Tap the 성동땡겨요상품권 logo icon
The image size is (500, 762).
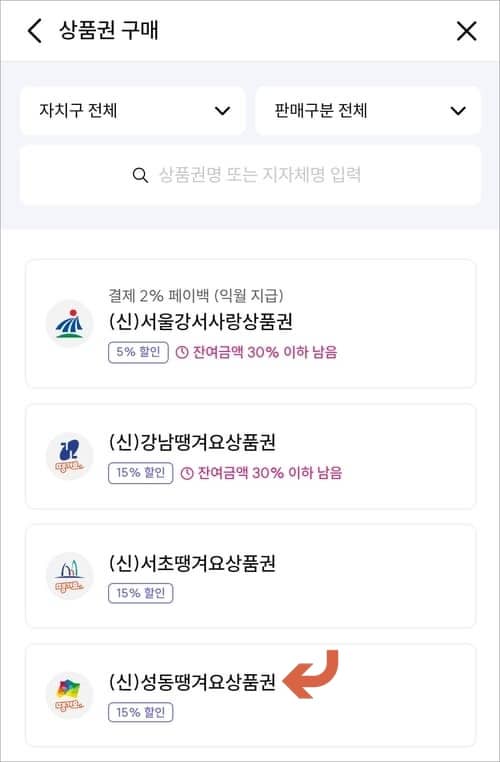click(x=69, y=695)
